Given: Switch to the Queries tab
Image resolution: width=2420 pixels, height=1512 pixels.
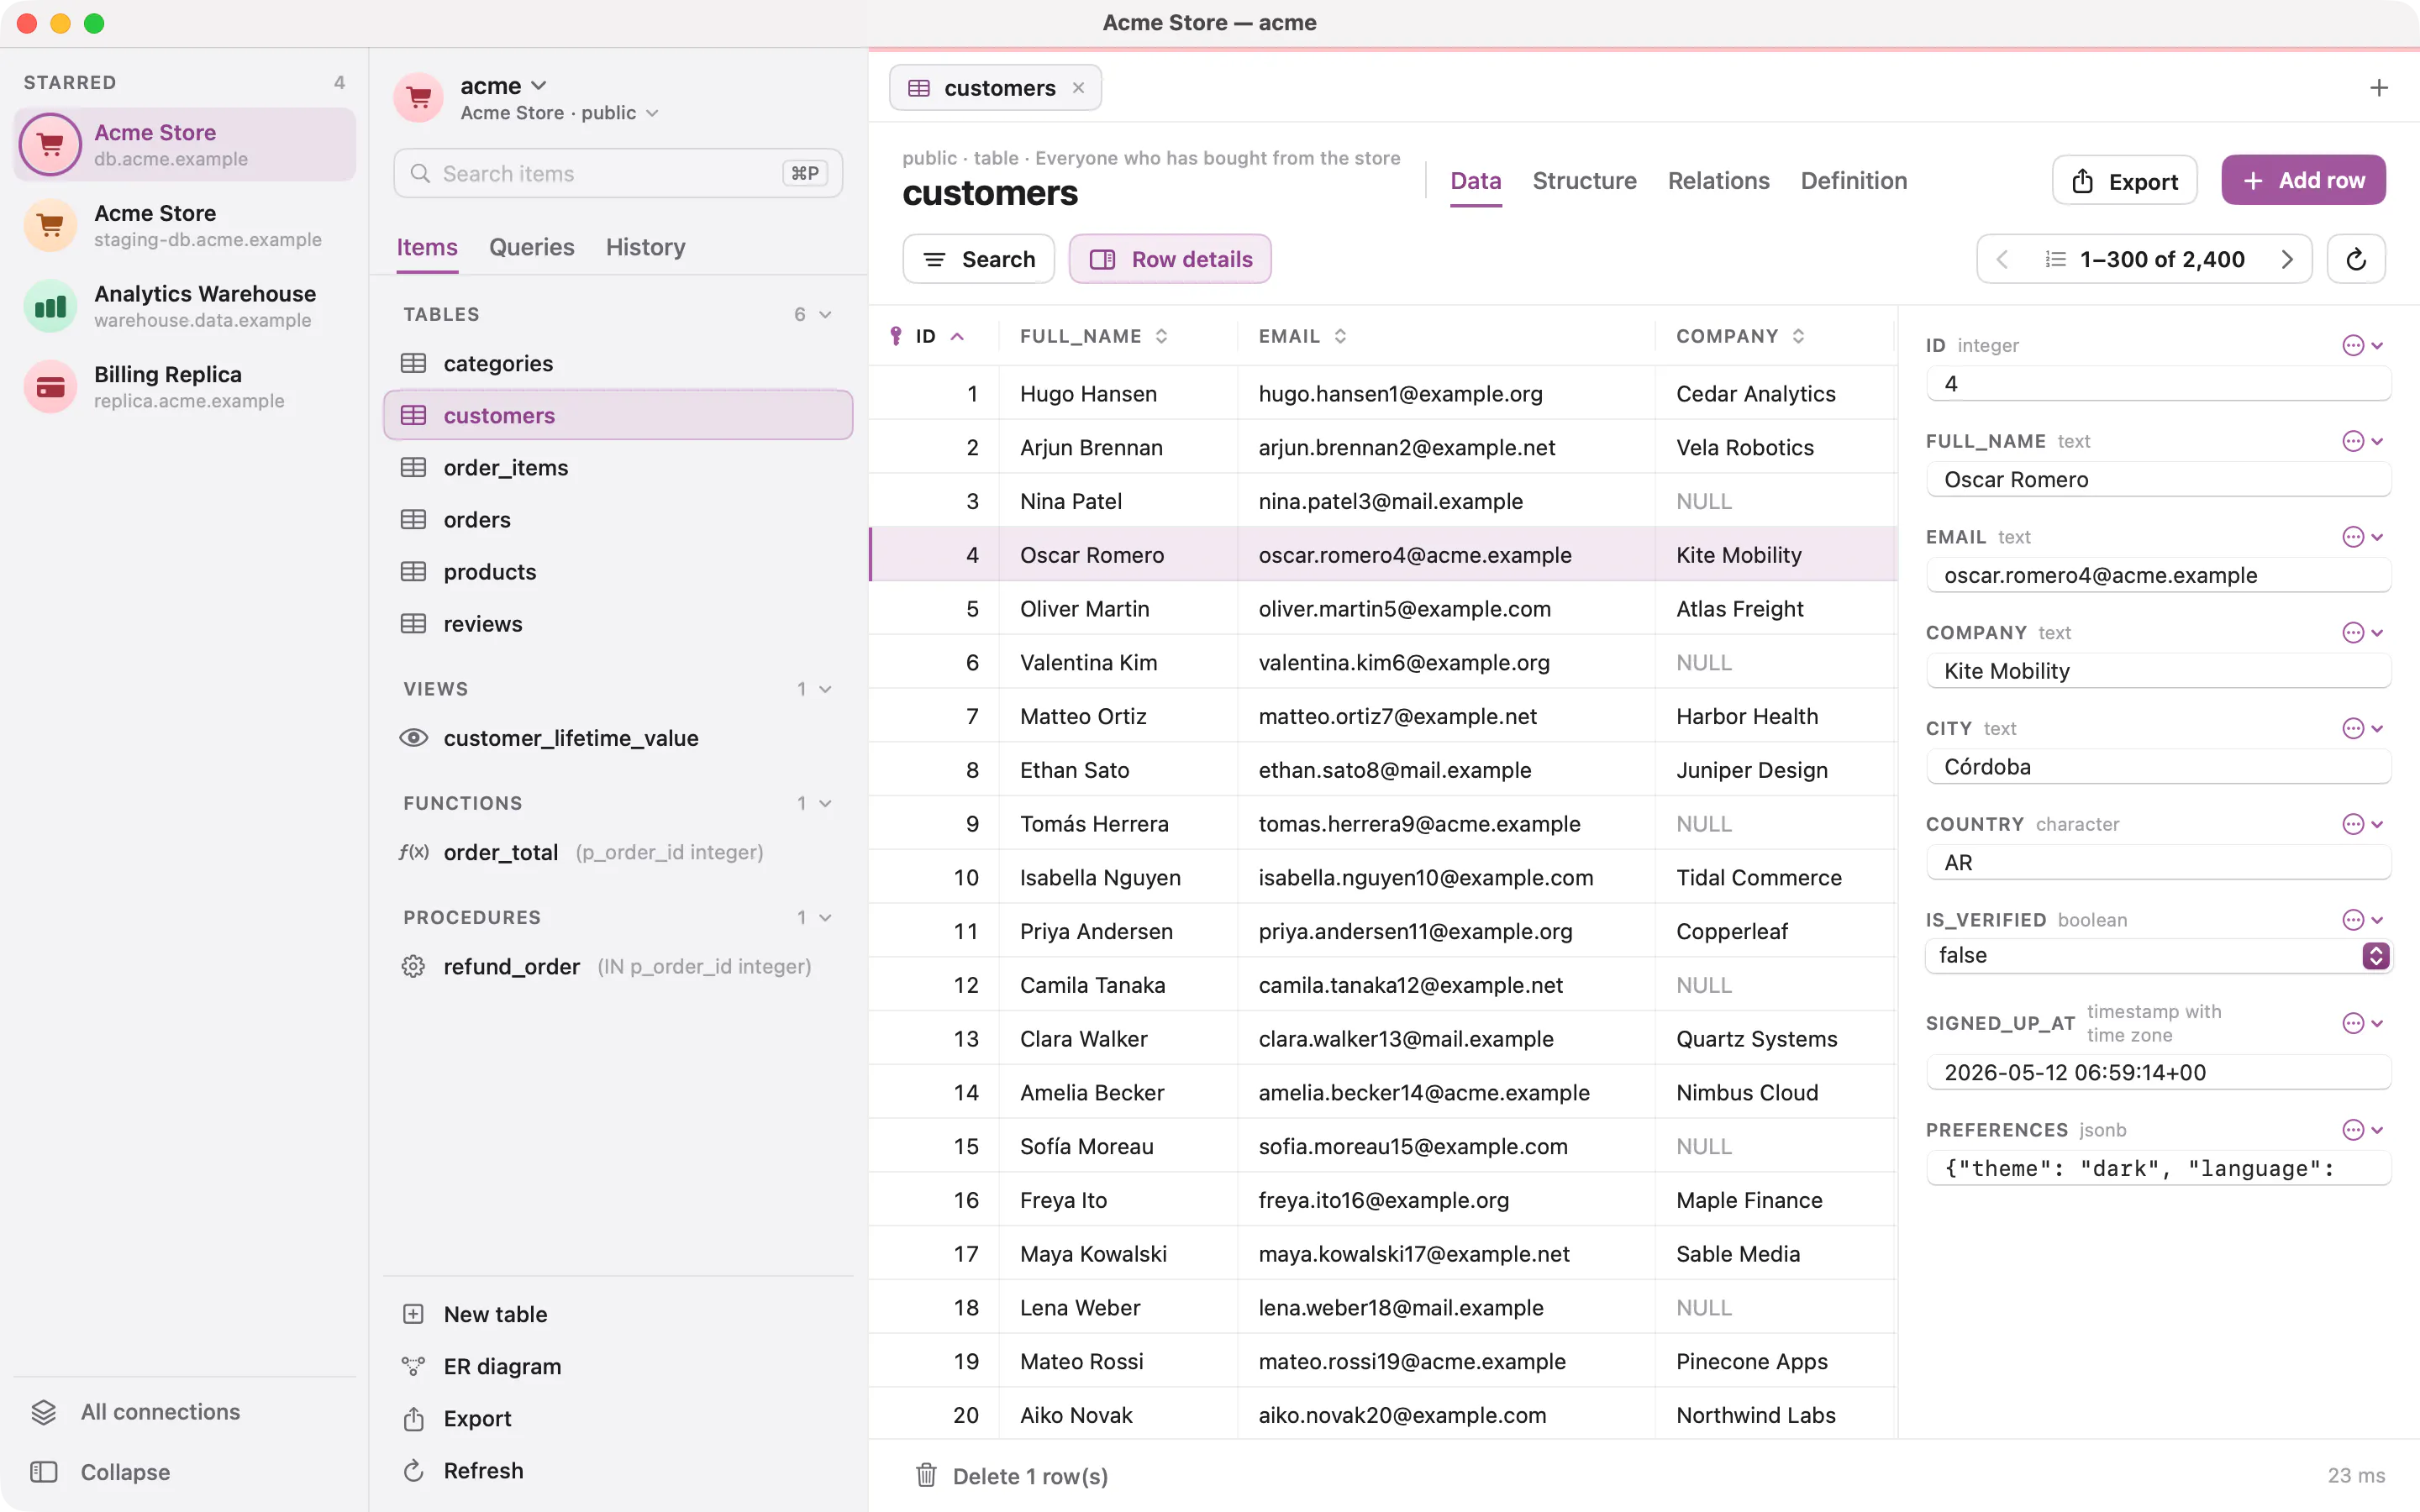Looking at the screenshot, I should 531,247.
